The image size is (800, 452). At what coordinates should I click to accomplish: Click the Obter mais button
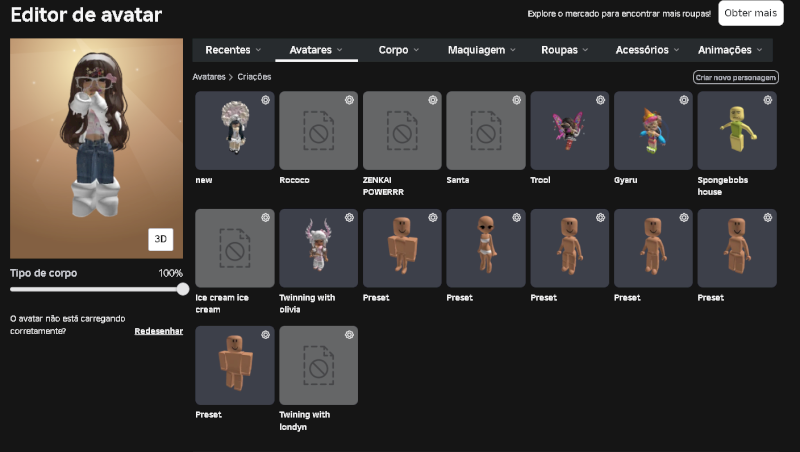coord(751,13)
